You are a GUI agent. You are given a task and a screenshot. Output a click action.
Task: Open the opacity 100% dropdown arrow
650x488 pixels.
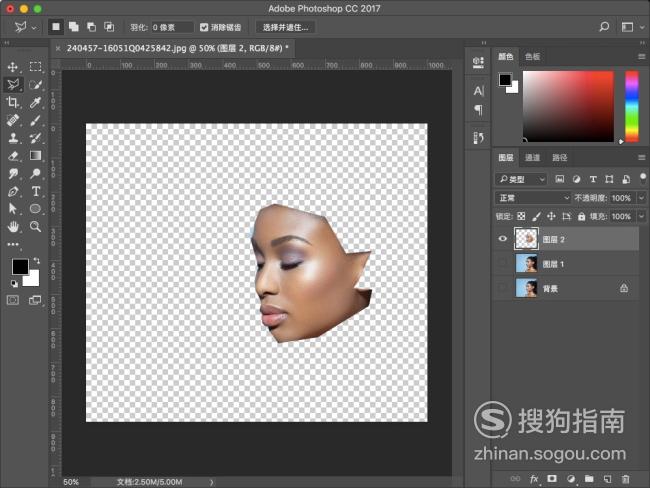click(x=641, y=198)
